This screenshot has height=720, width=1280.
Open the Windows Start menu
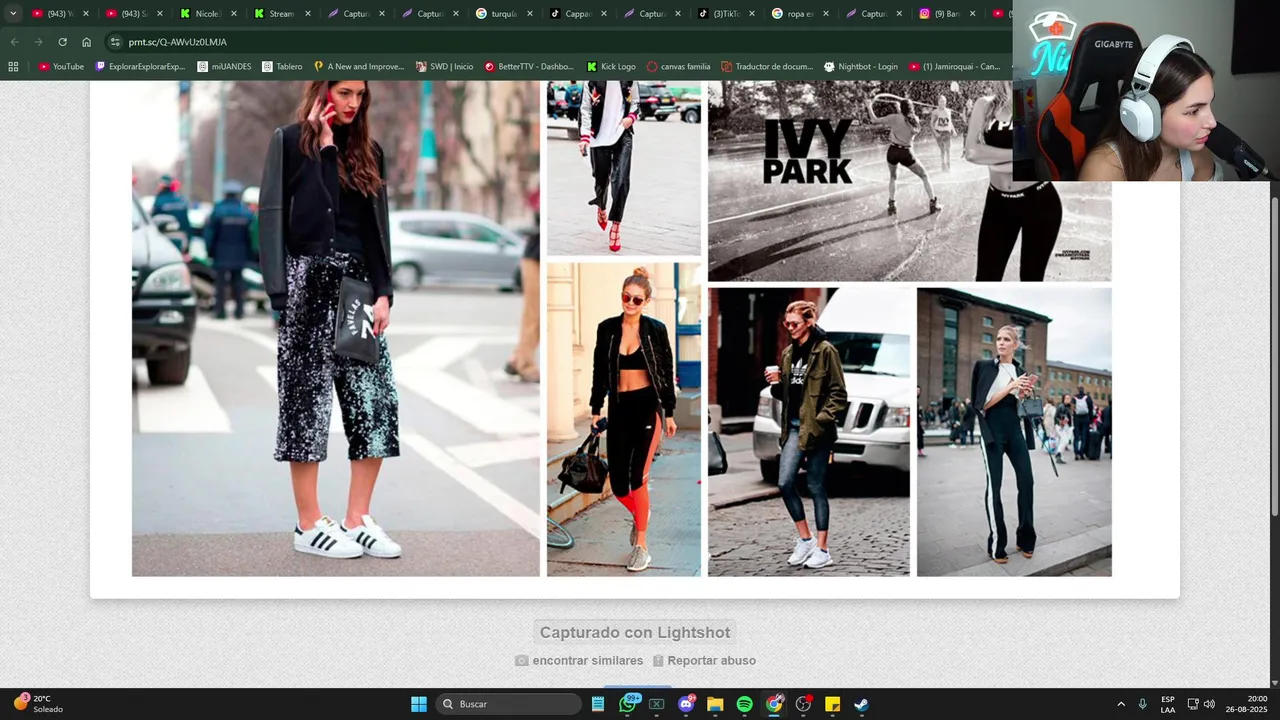tap(419, 704)
